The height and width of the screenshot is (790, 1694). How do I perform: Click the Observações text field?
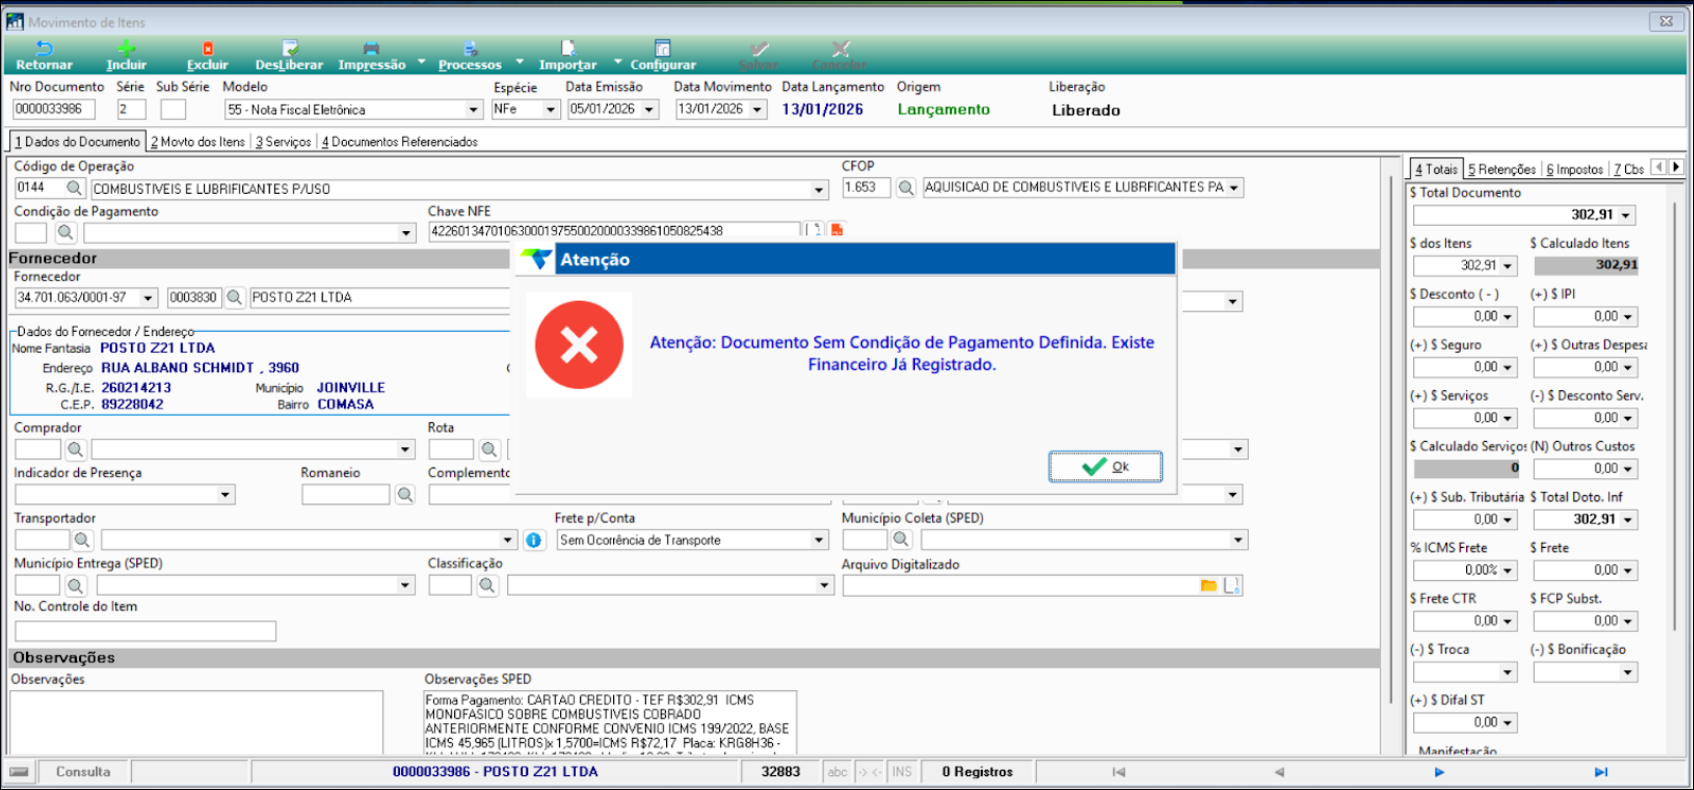197,722
